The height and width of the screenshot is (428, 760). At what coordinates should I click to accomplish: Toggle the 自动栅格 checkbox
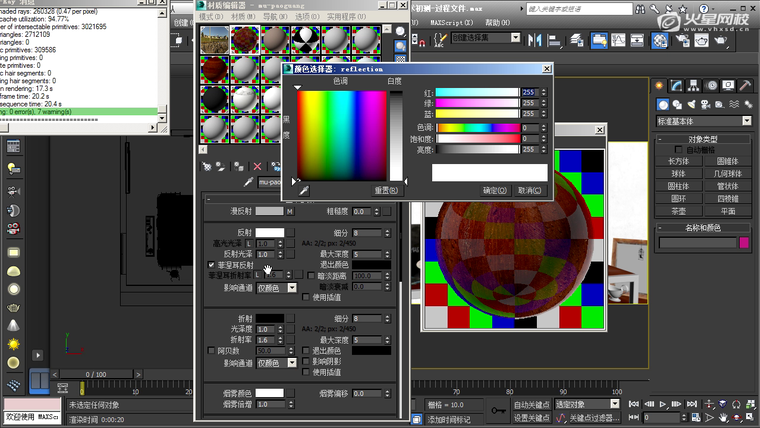coord(679,149)
